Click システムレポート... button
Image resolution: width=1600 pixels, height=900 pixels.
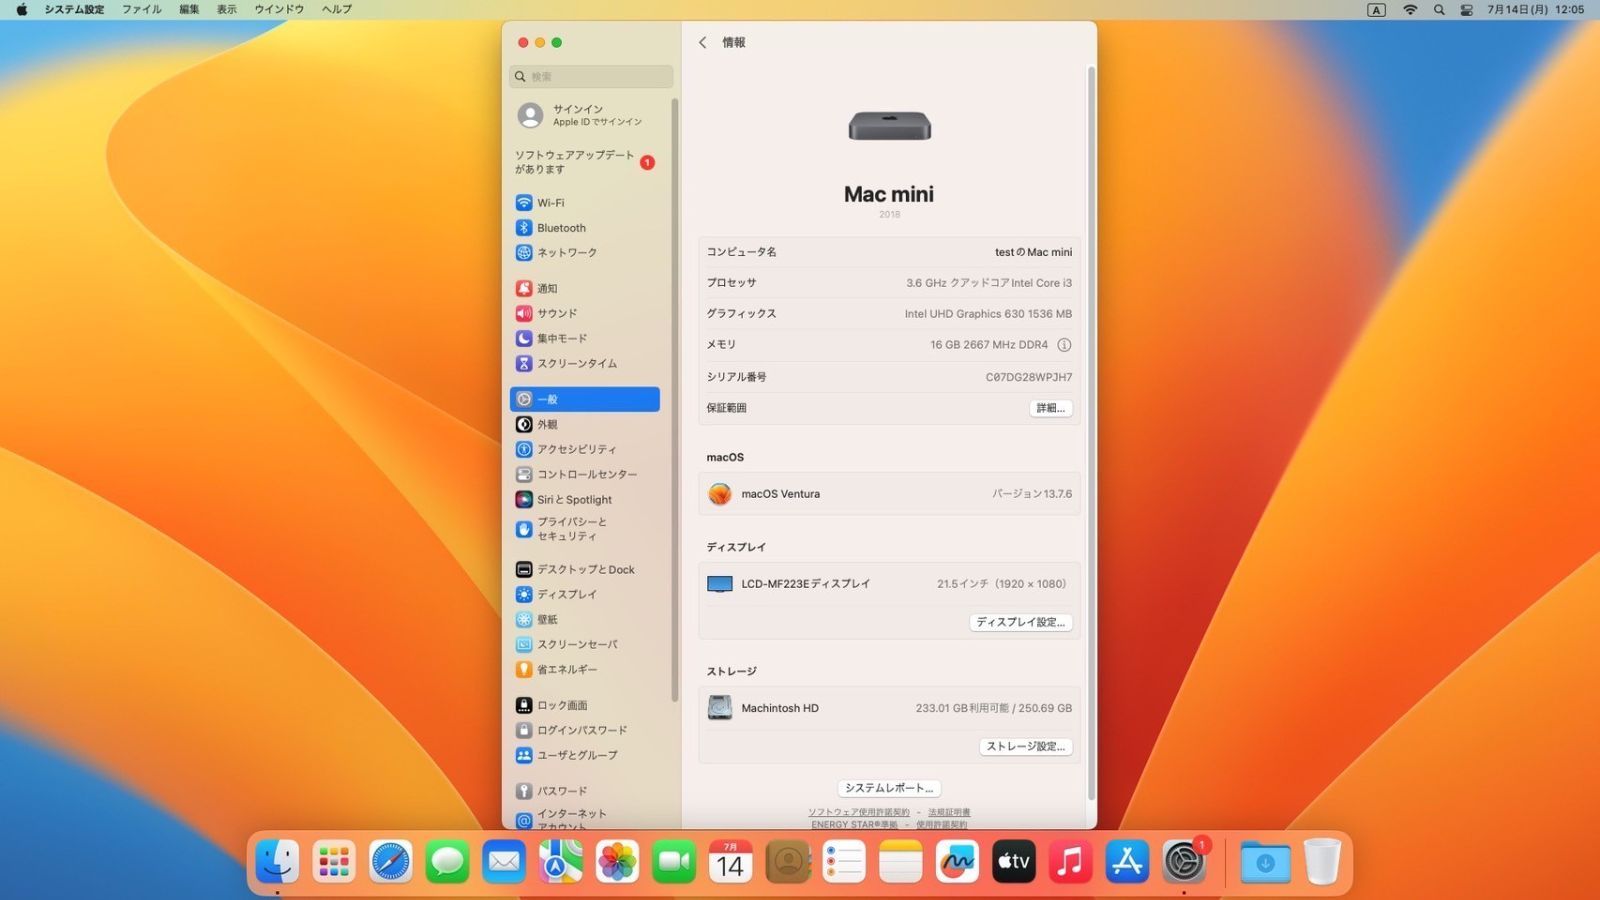[889, 788]
